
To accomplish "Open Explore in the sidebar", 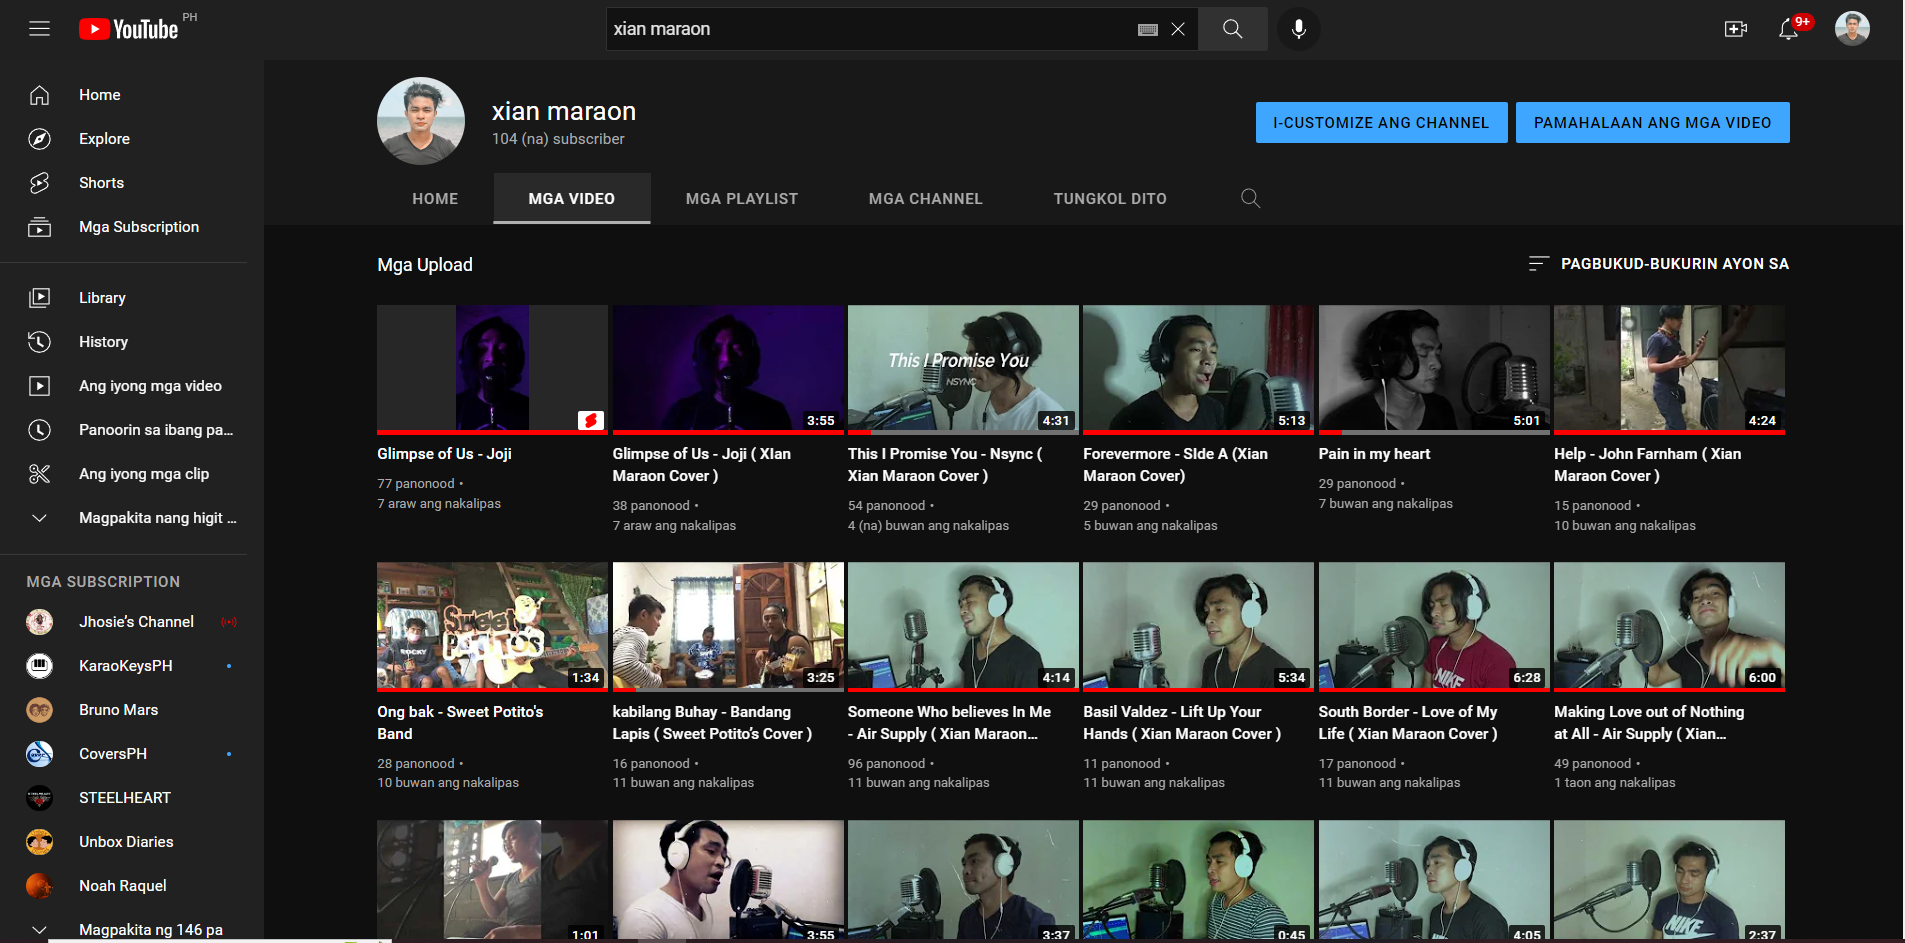I will click(132, 139).
